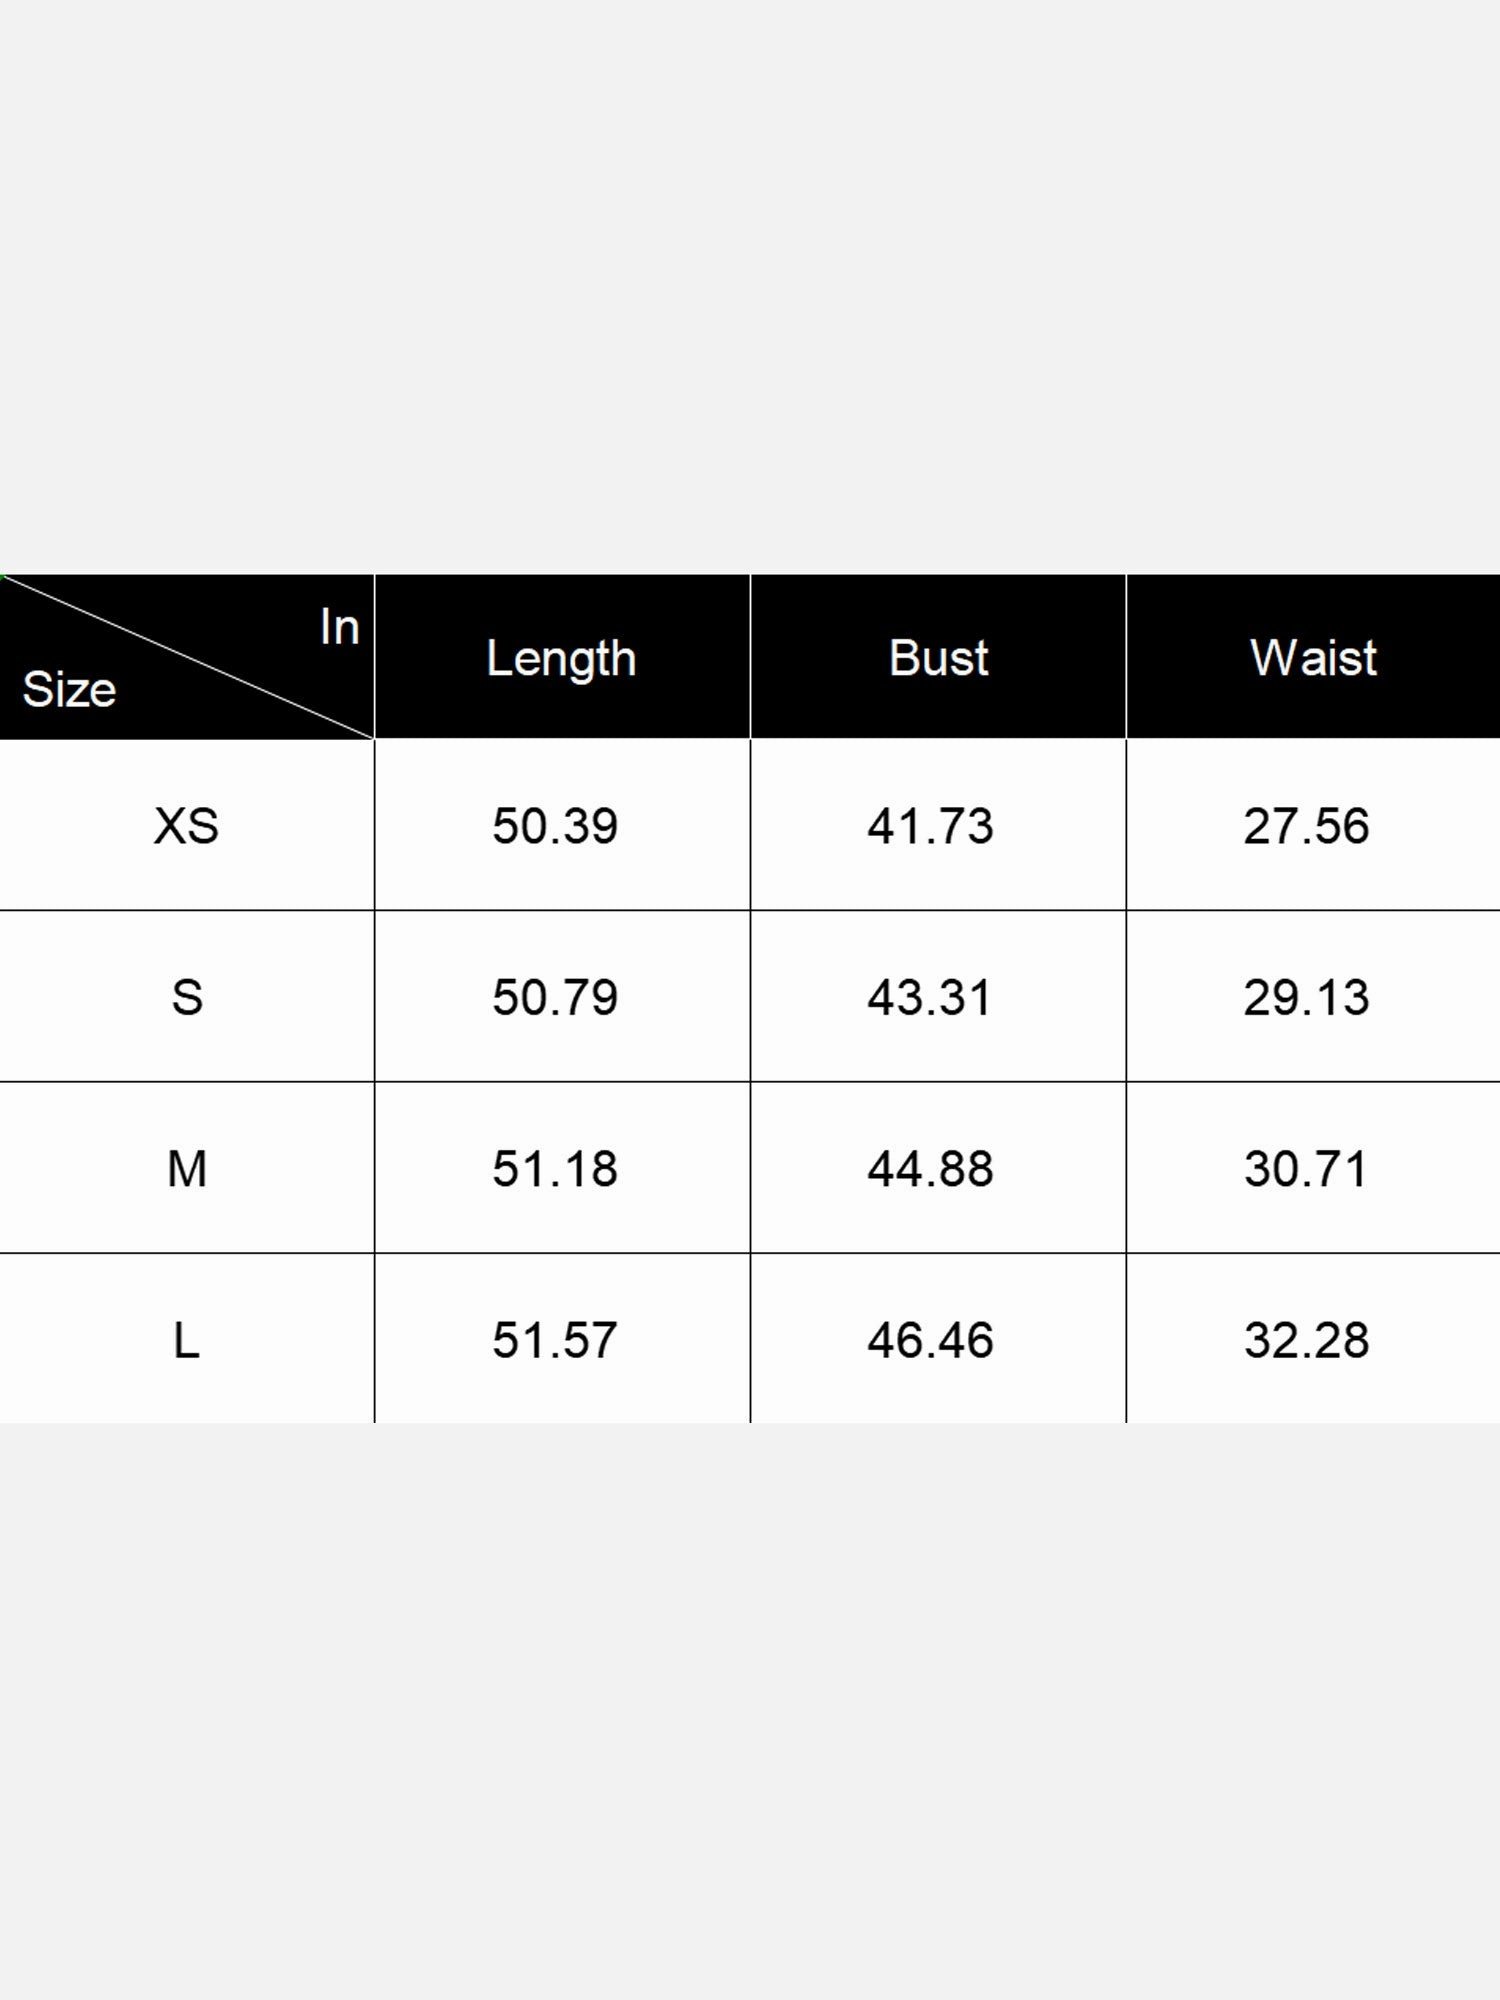
Task: Click the Length column header
Action: (561, 660)
